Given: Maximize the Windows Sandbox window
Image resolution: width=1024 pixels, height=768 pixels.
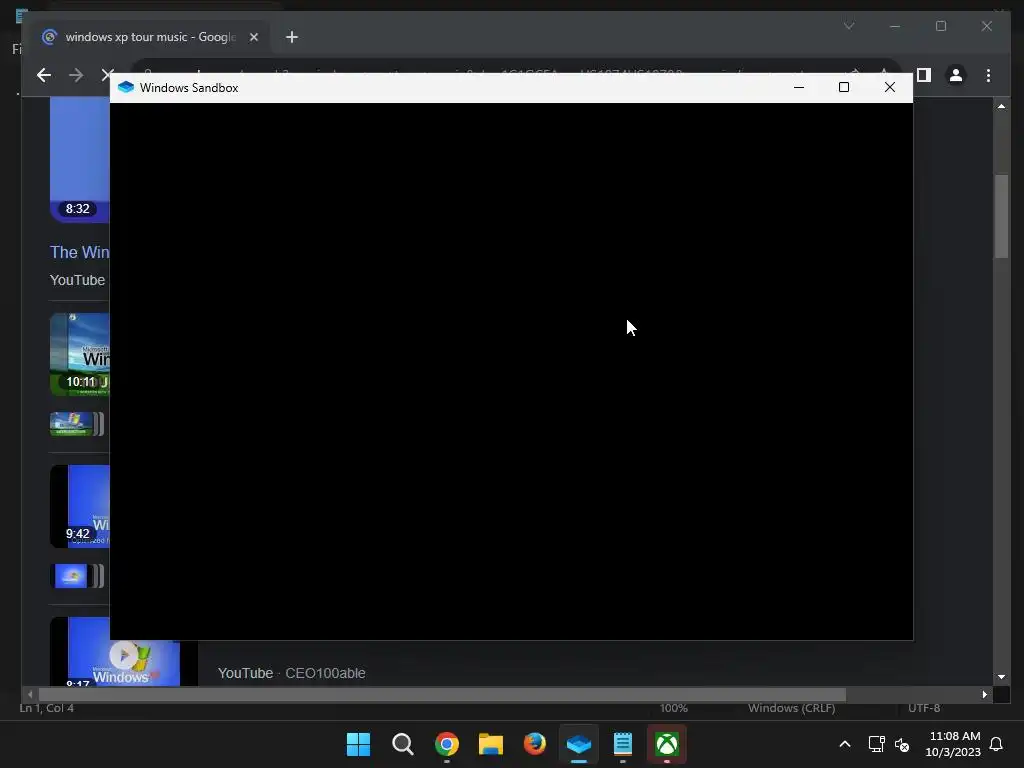Looking at the screenshot, I should [844, 87].
